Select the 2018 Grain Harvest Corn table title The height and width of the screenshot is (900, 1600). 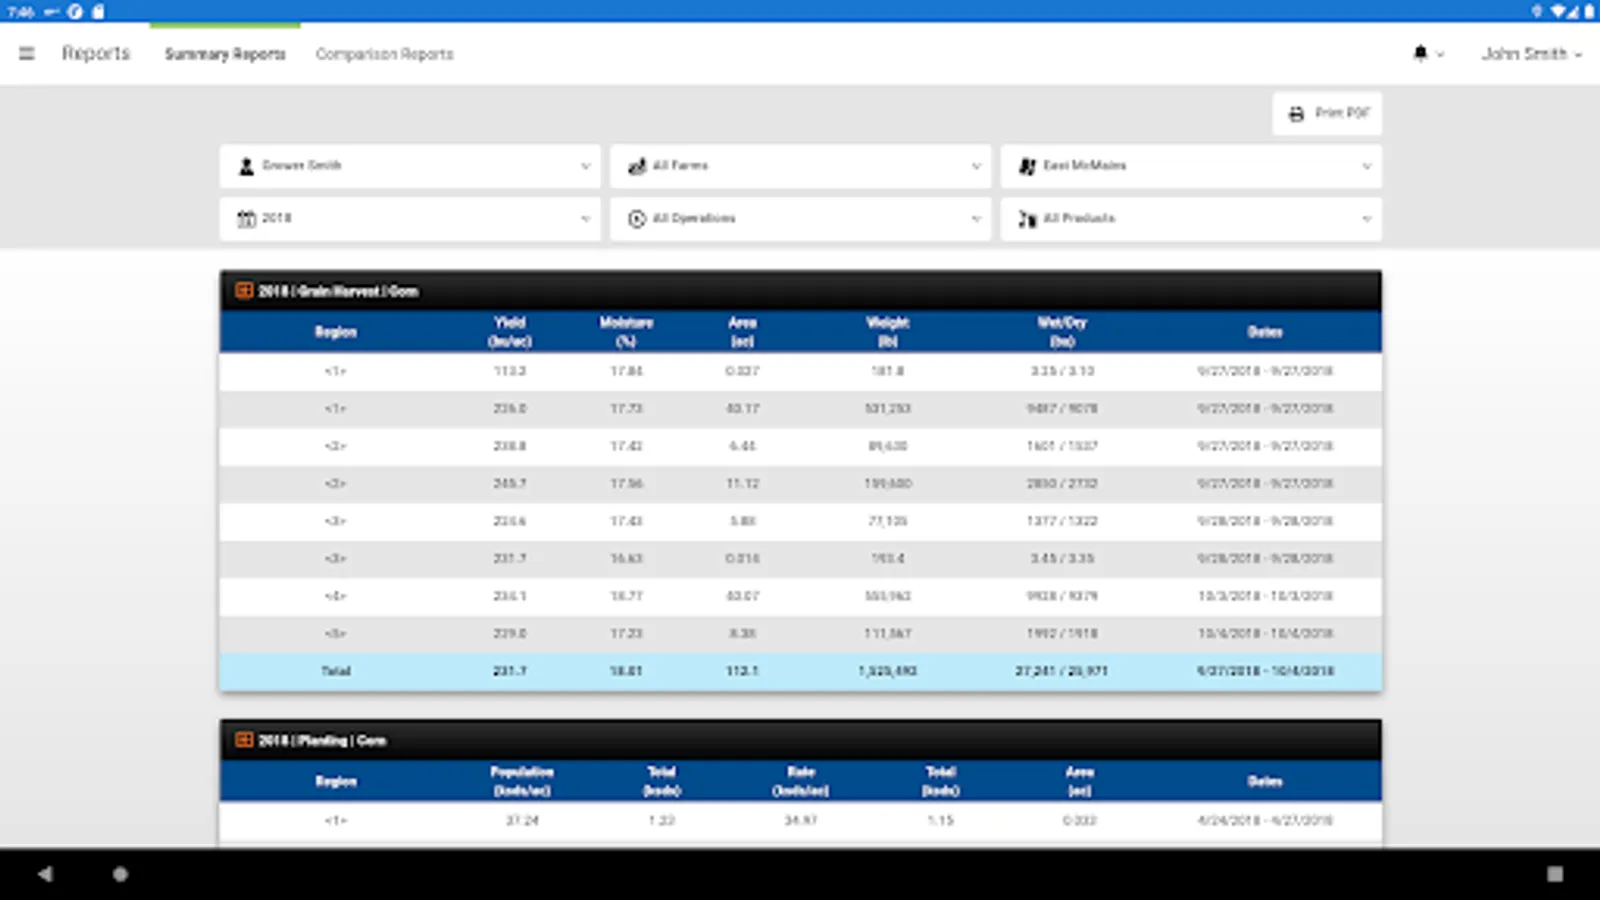click(x=338, y=291)
